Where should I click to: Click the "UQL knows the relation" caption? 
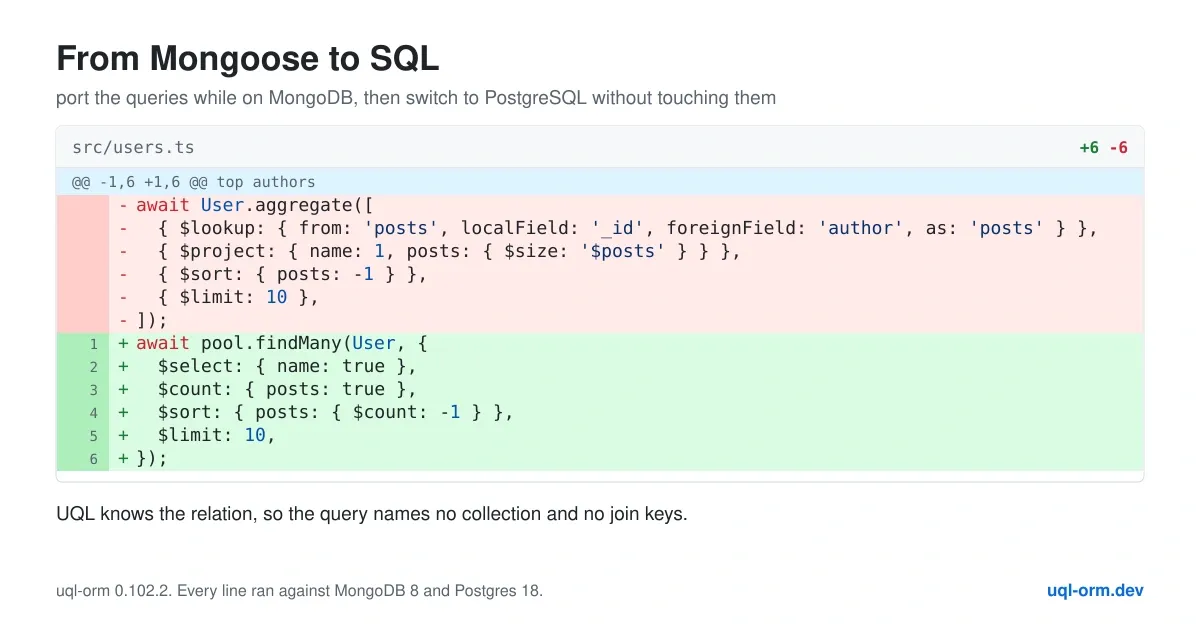coord(372,515)
